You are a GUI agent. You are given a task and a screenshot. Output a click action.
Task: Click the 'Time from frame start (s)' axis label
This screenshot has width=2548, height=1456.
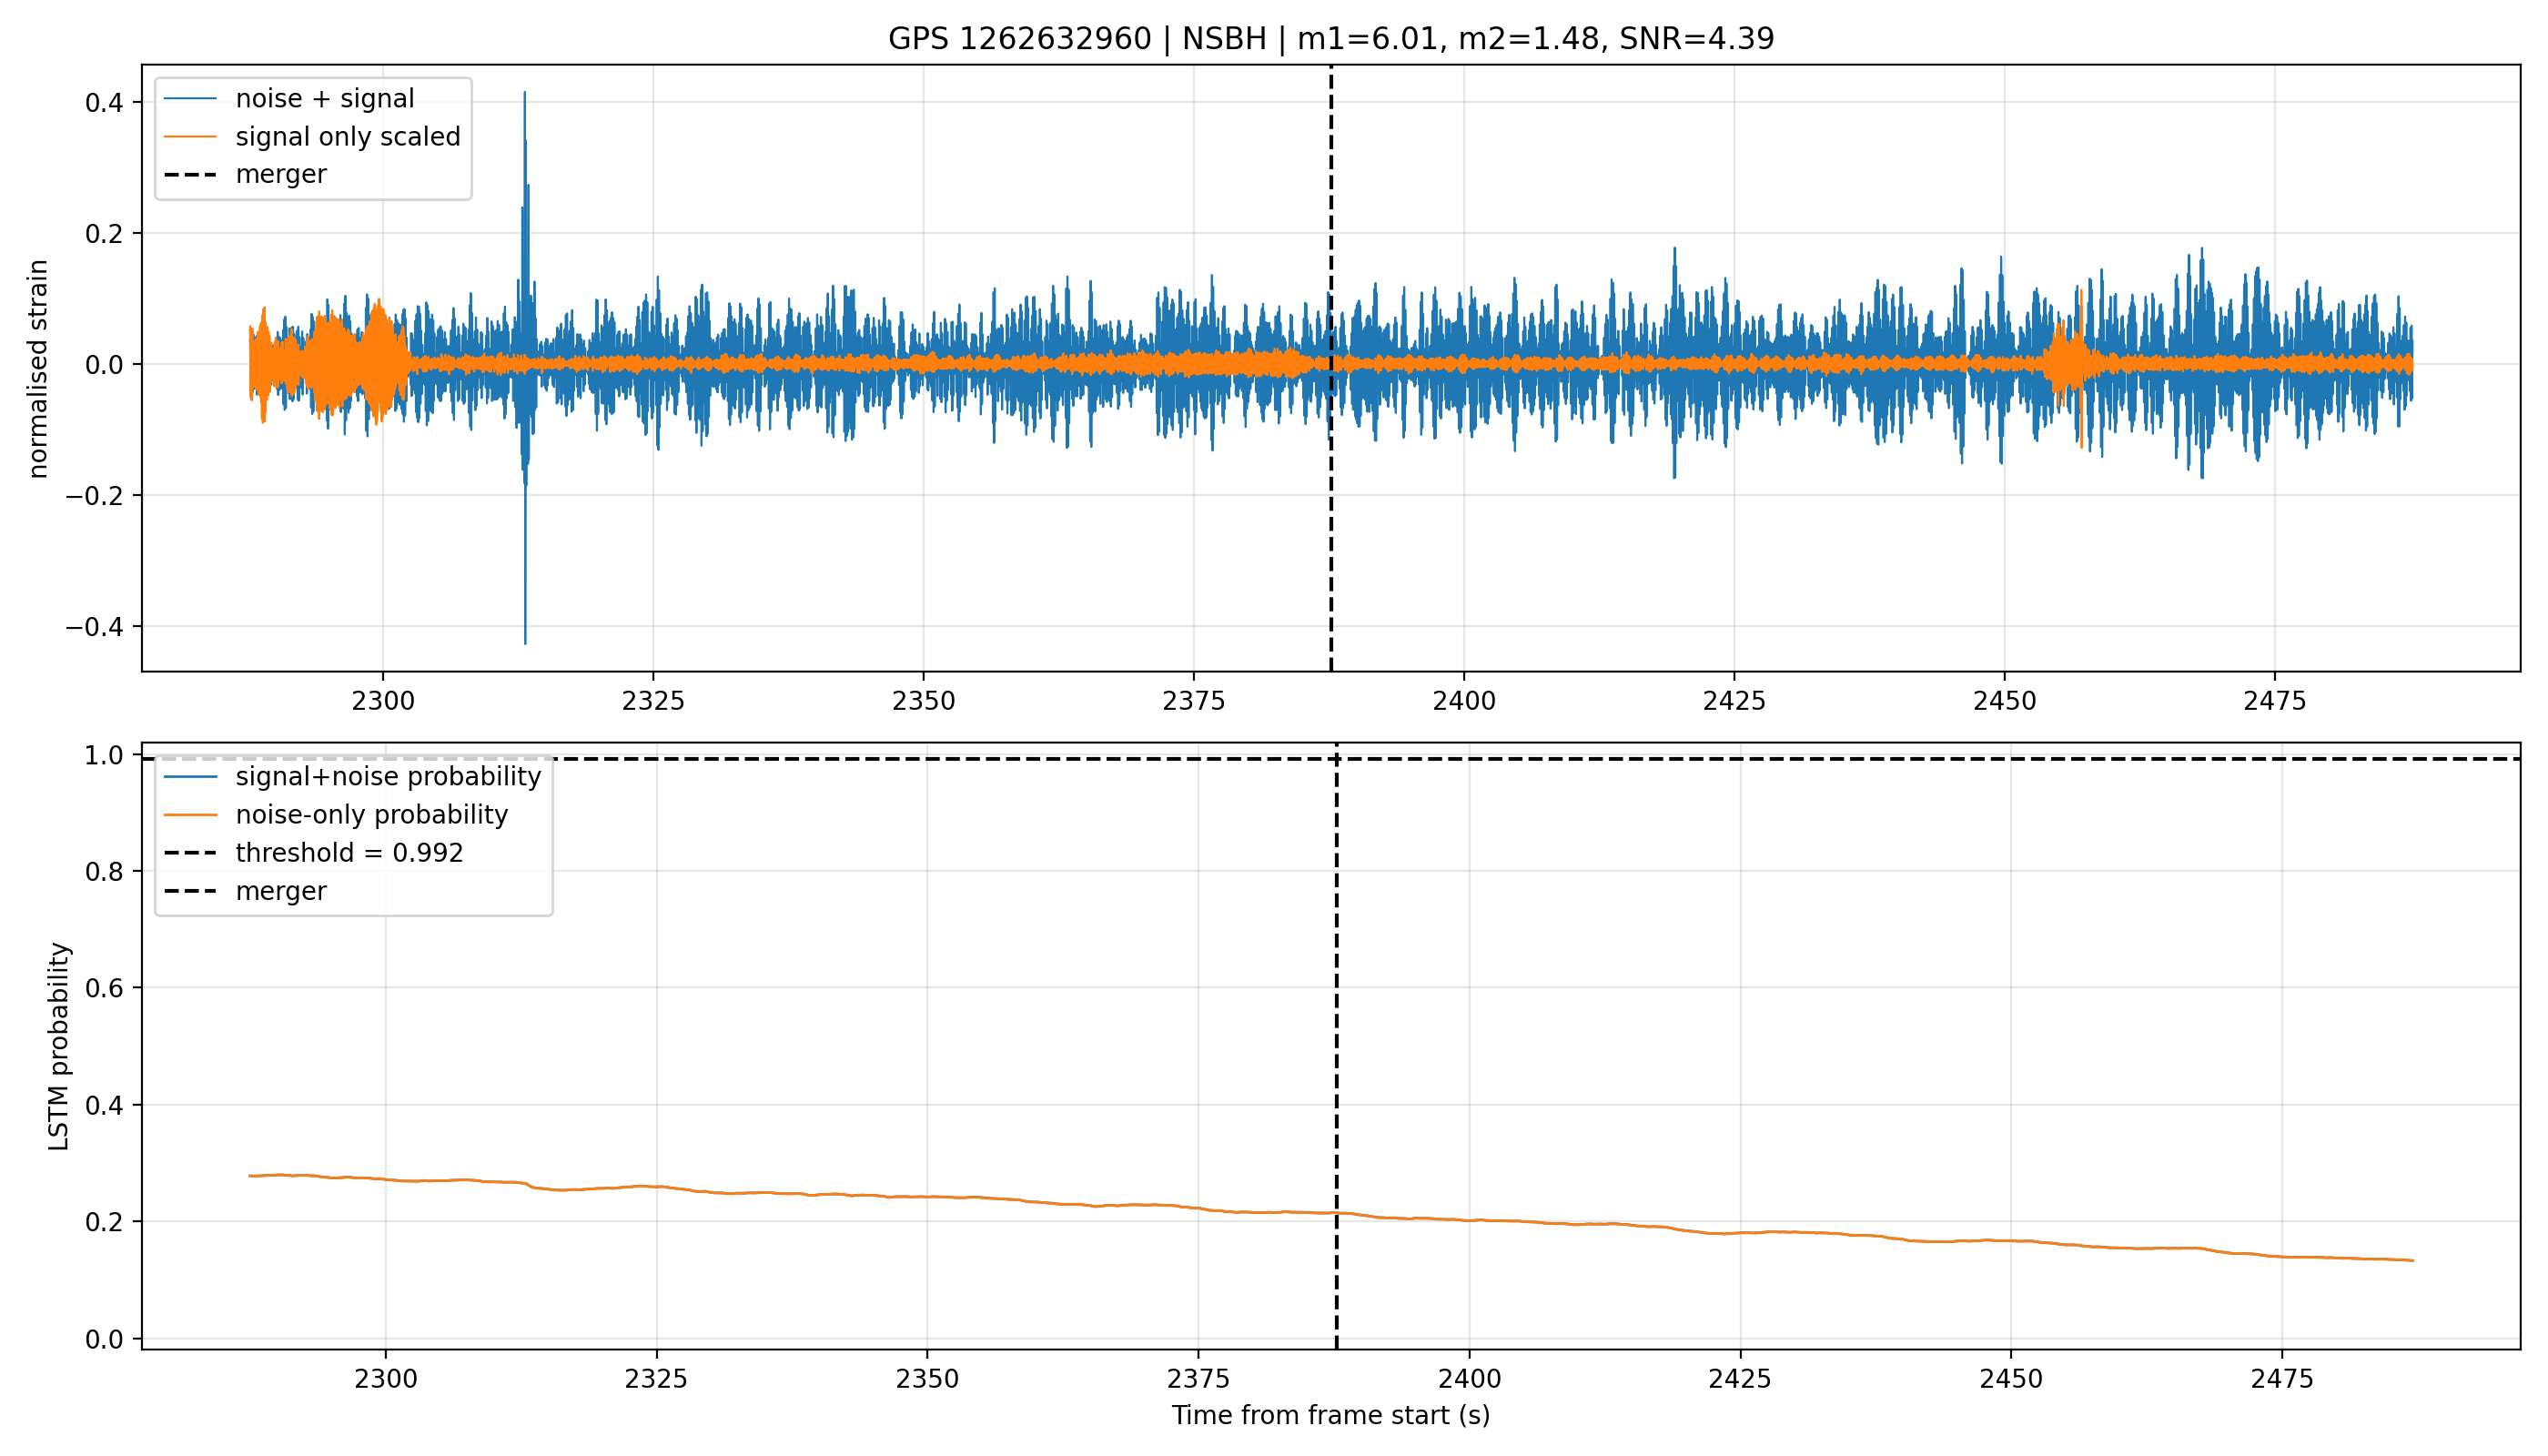(x=1331, y=1415)
